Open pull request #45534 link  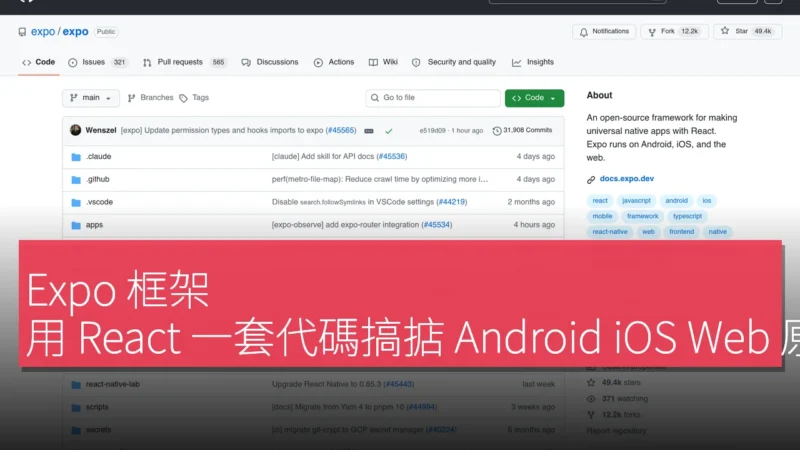(x=437, y=225)
